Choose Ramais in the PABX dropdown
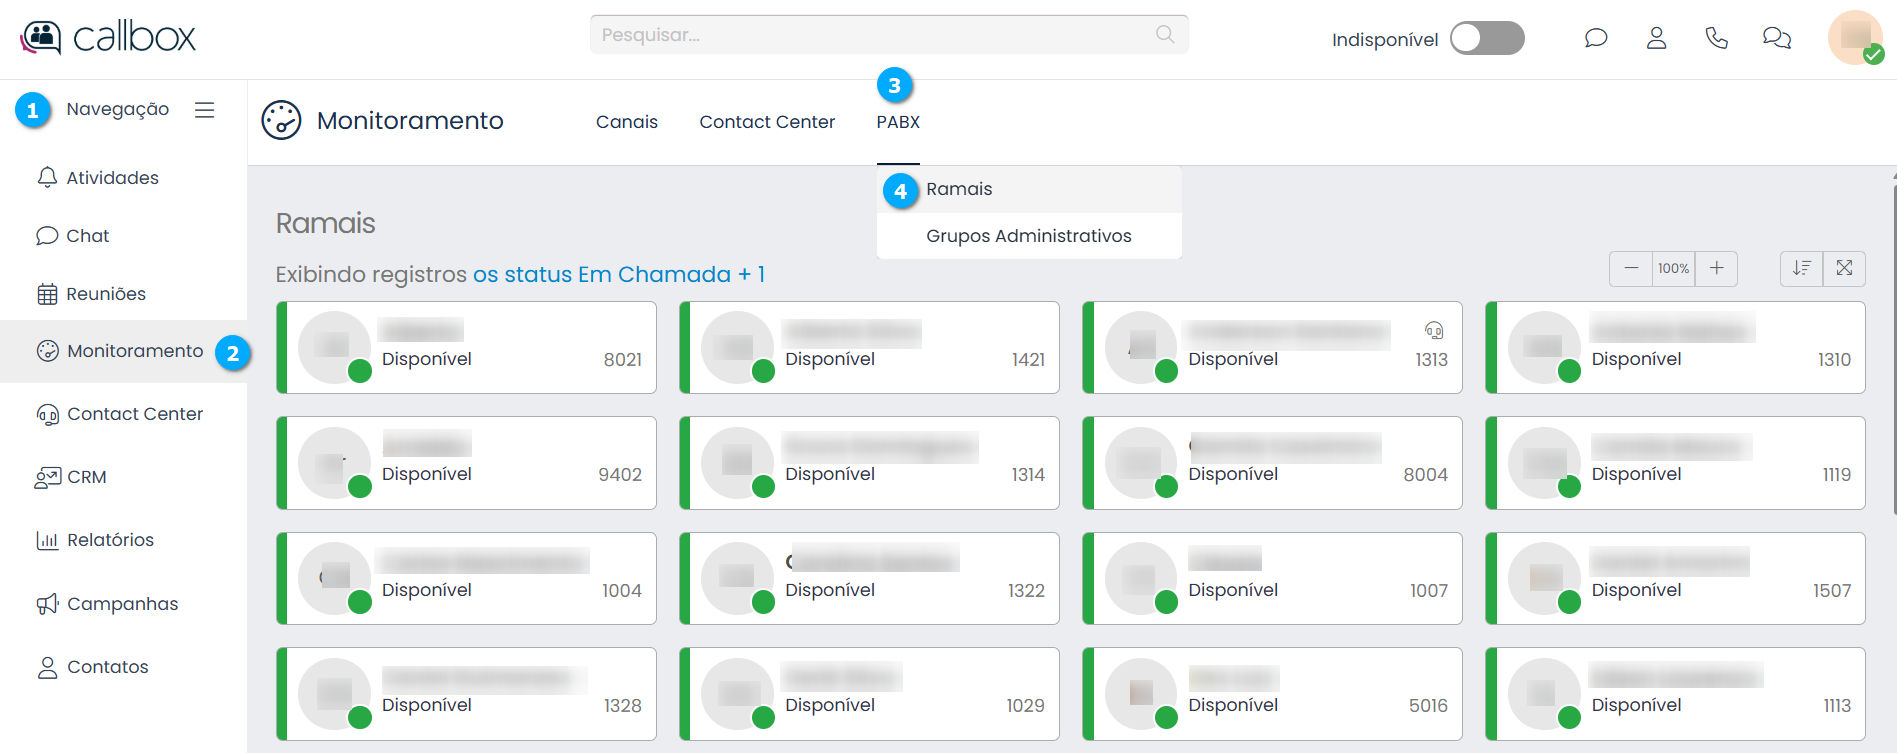 pos(959,189)
